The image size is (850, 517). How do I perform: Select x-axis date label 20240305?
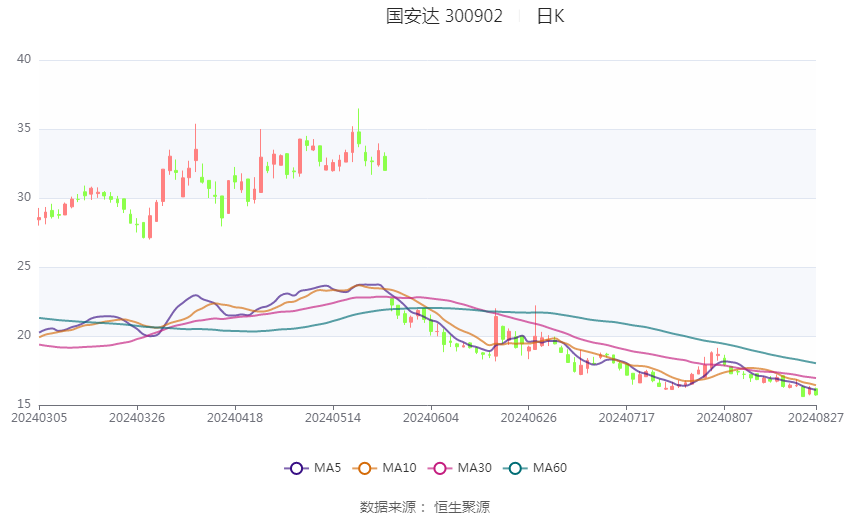click(x=39, y=418)
